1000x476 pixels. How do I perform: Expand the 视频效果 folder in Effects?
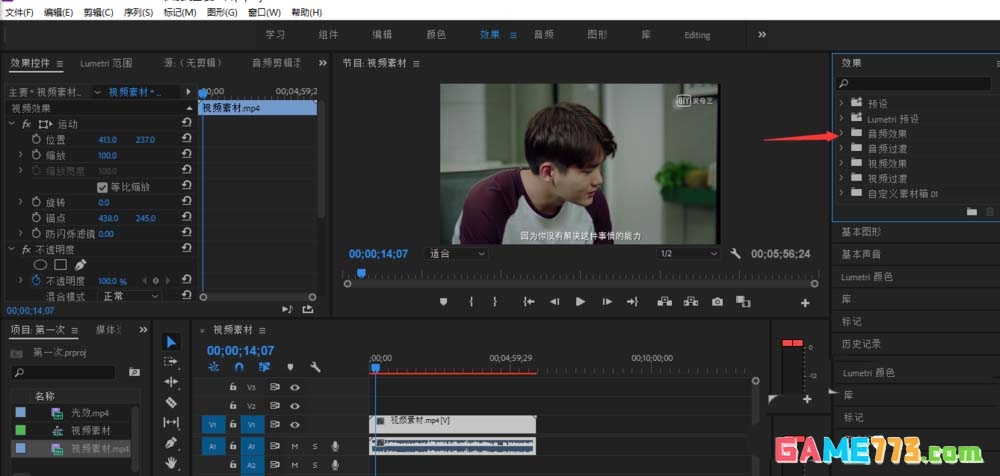coord(841,163)
